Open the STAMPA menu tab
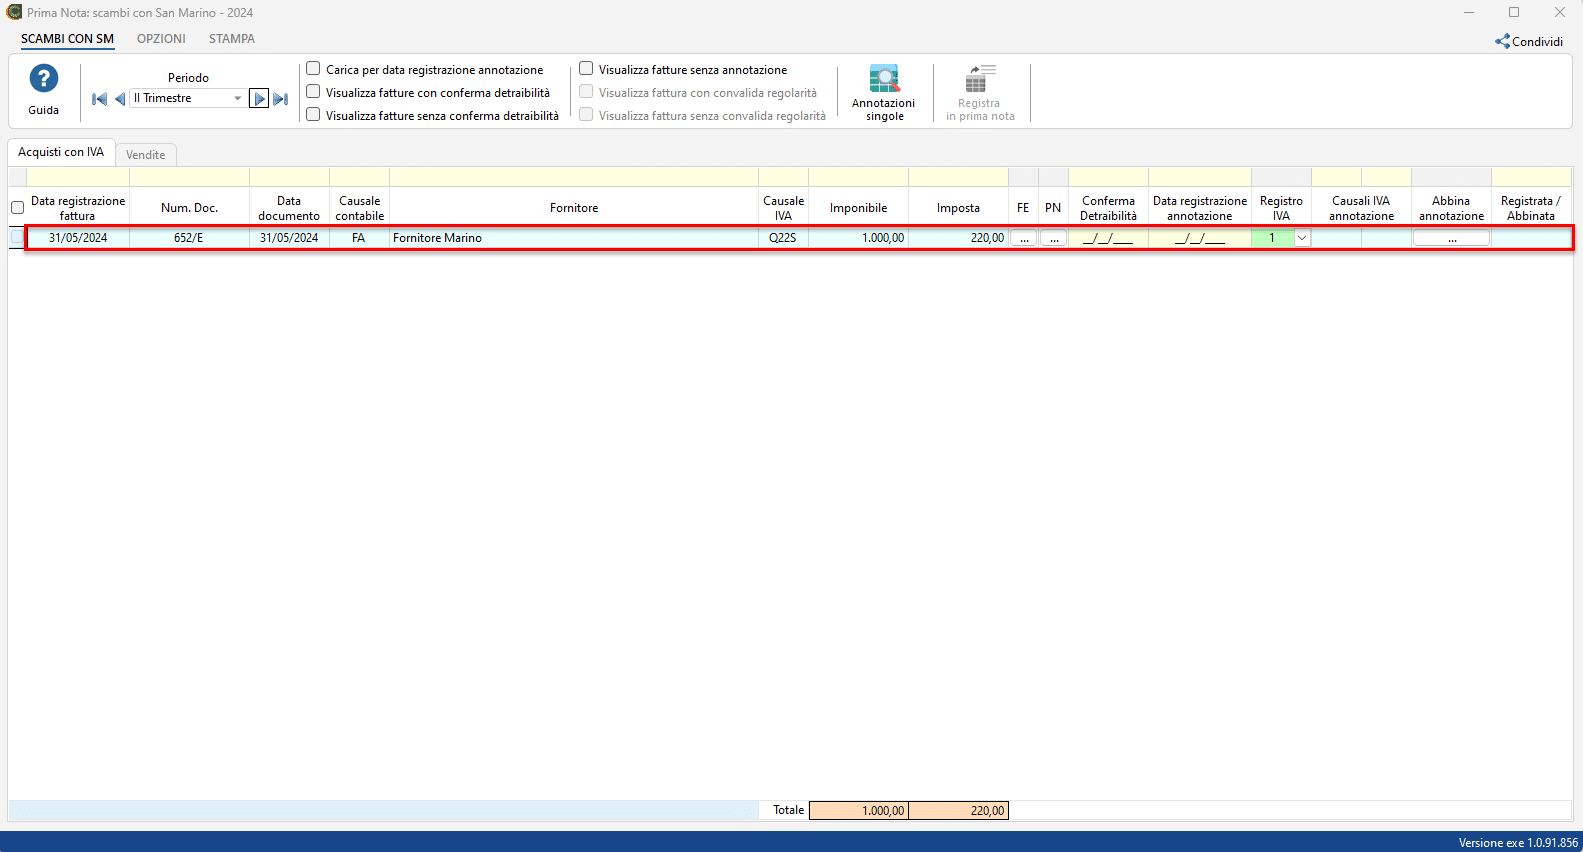 click(232, 39)
